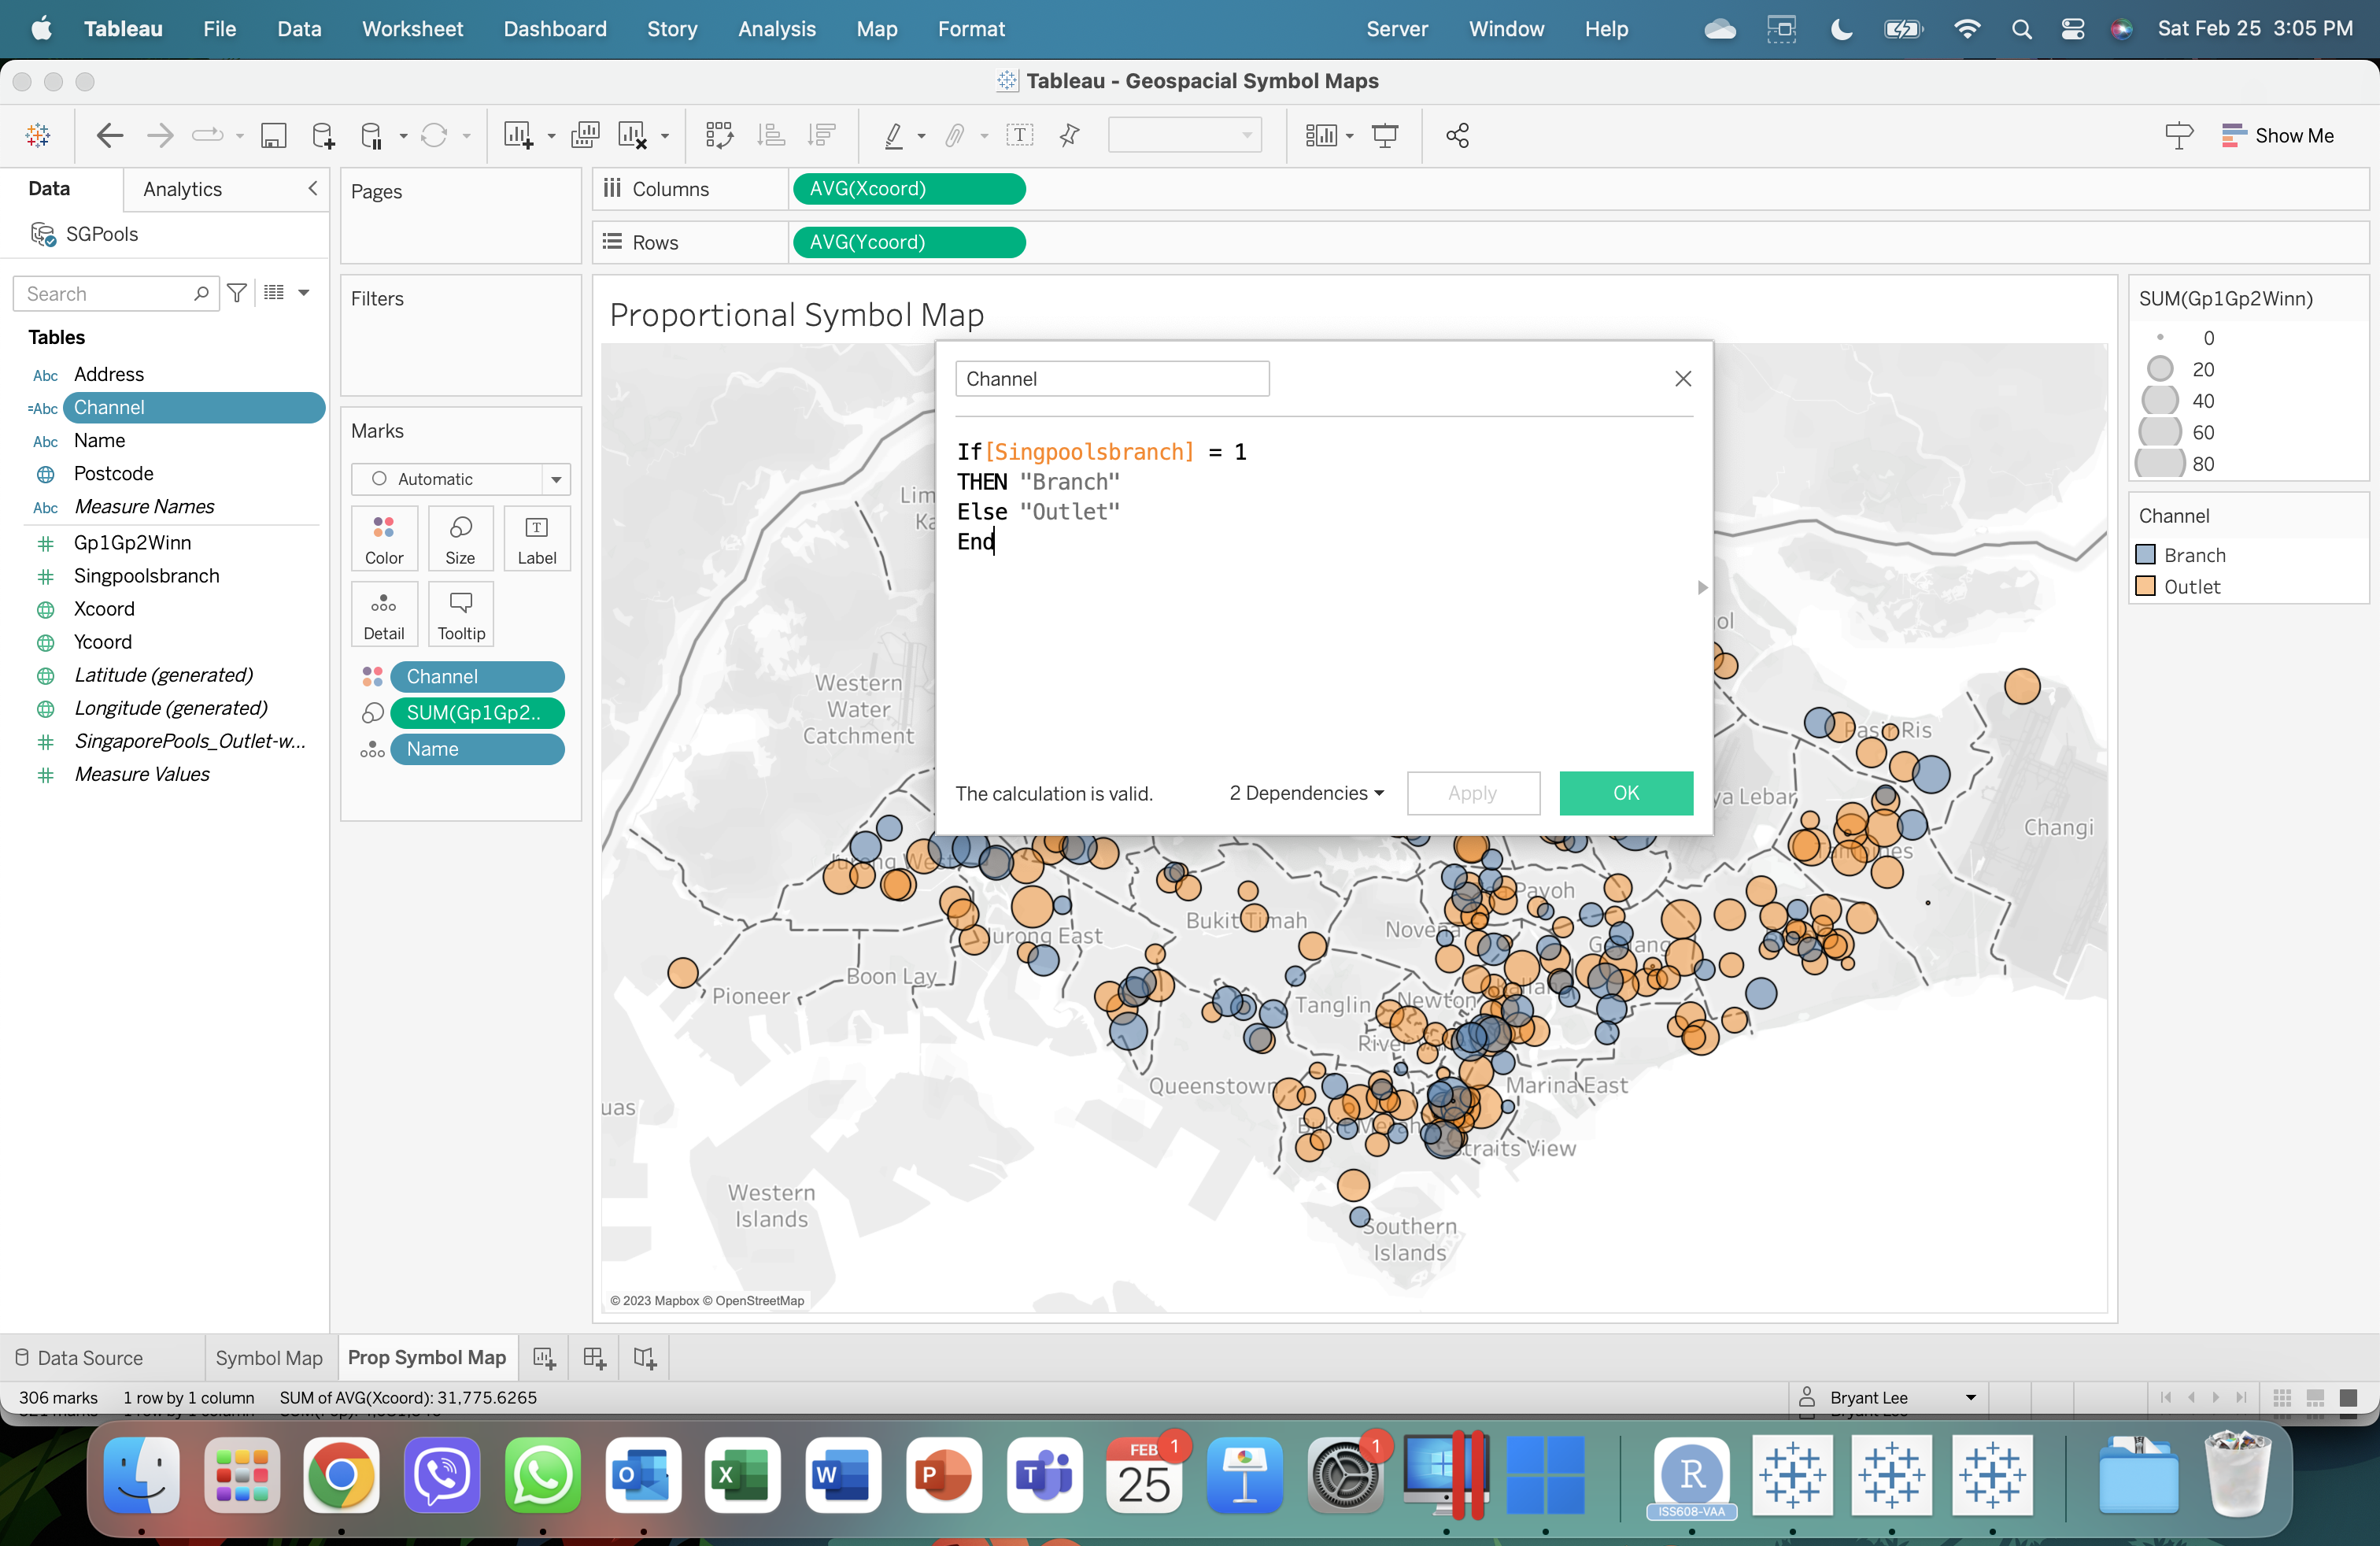The width and height of the screenshot is (2380, 1546).
Task: Open the Analysis menu
Action: (776, 29)
